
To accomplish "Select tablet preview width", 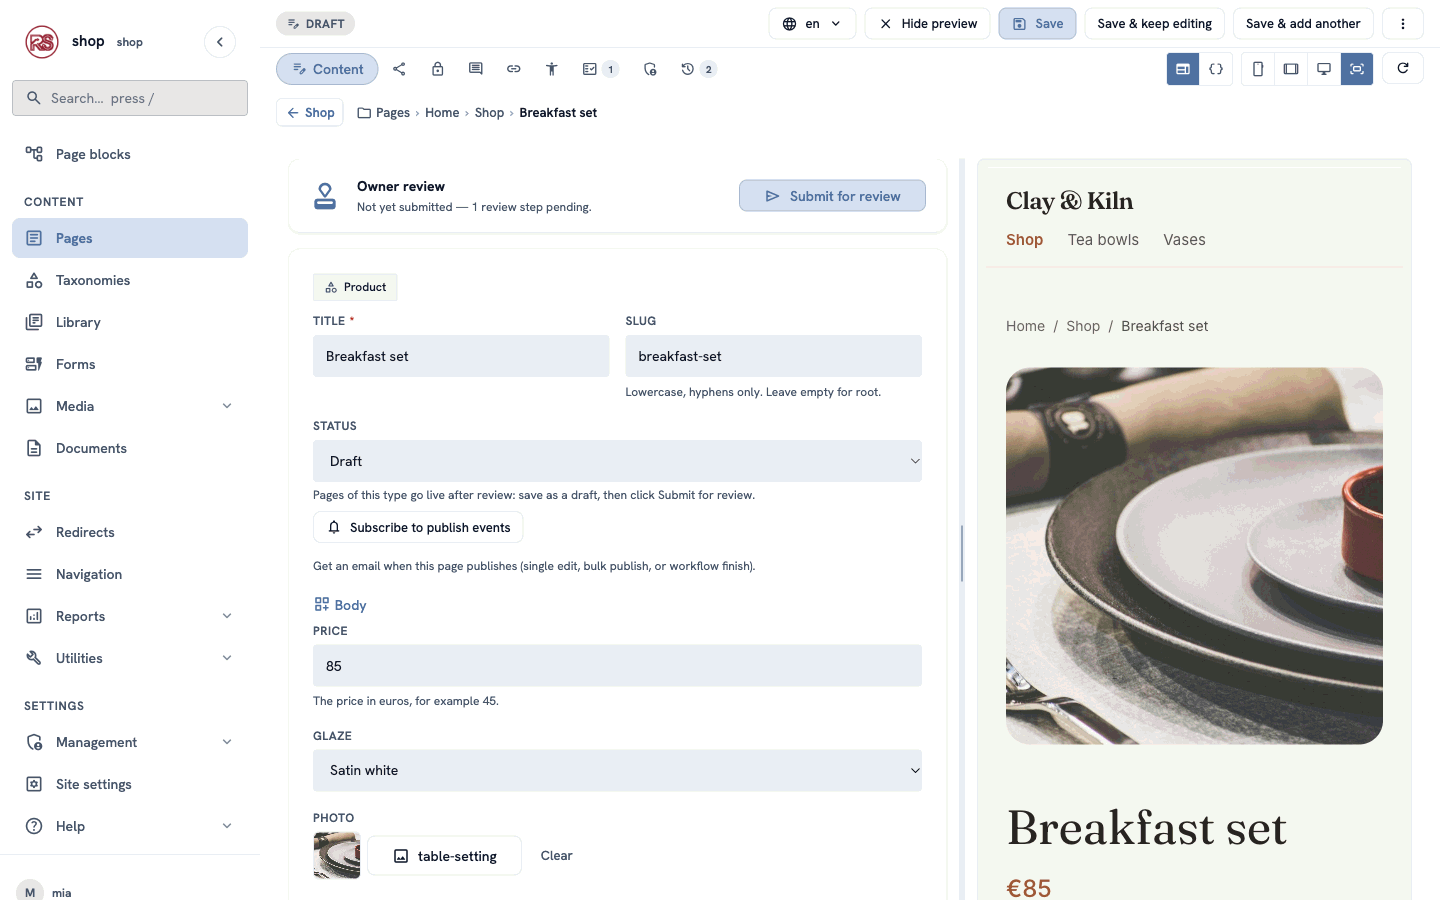I will click(1291, 69).
